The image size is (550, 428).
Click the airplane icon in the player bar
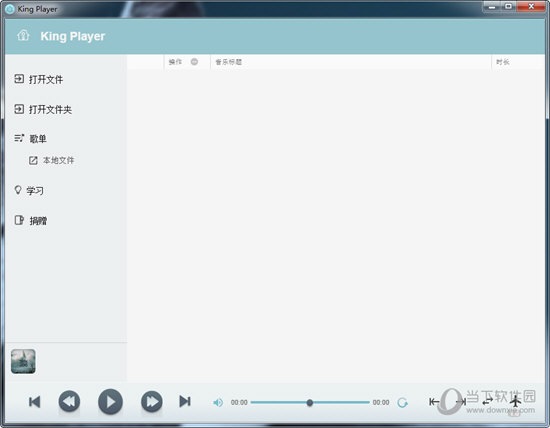(x=515, y=401)
